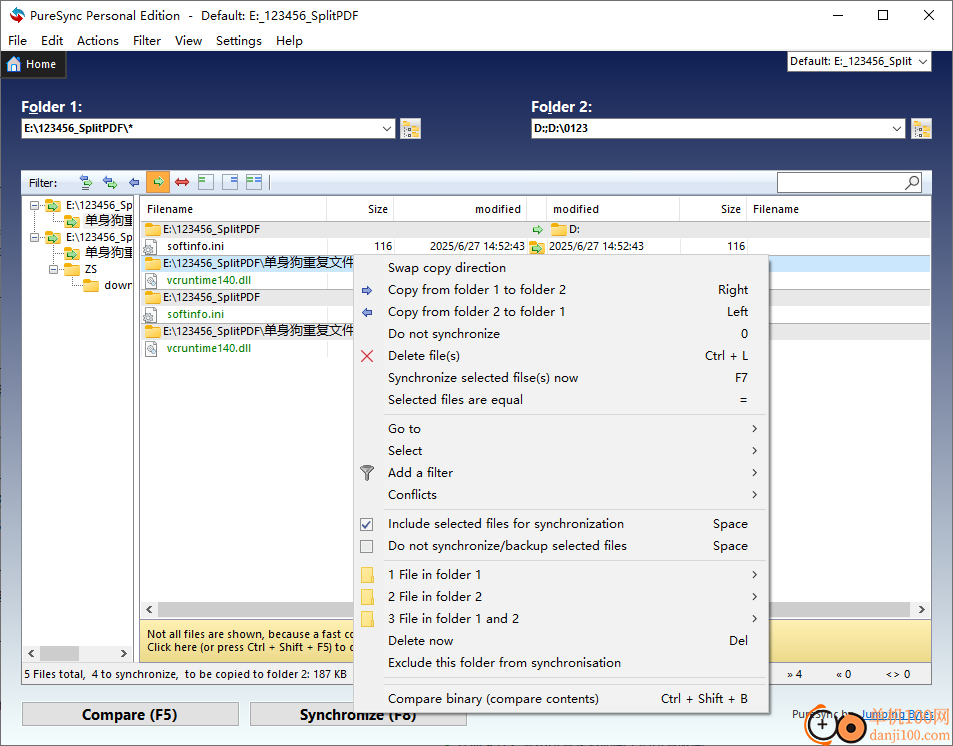Toggle the blue left-arrow filter icon
This screenshot has height=746, width=953.
pyautogui.click(x=134, y=182)
